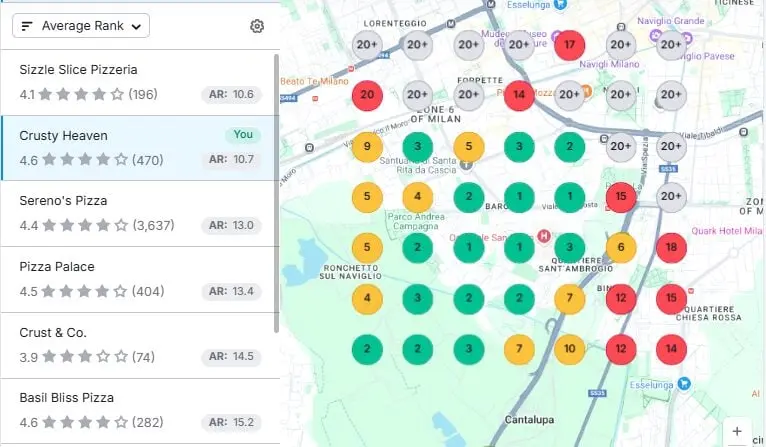Click the red rank 17 map marker

coord(570,45)
